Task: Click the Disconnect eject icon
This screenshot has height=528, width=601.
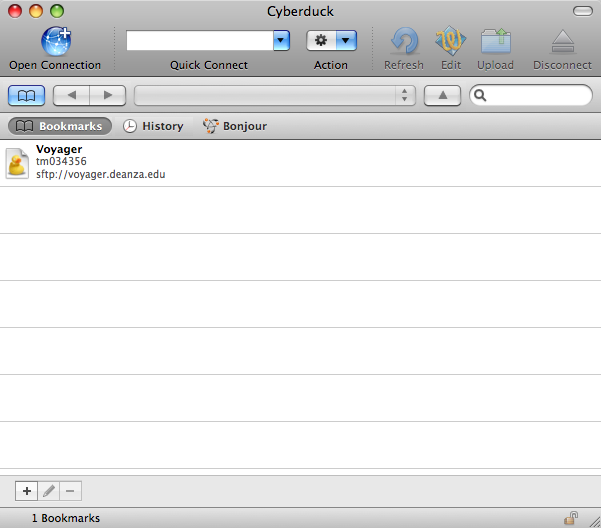Action: click(562, 41)
